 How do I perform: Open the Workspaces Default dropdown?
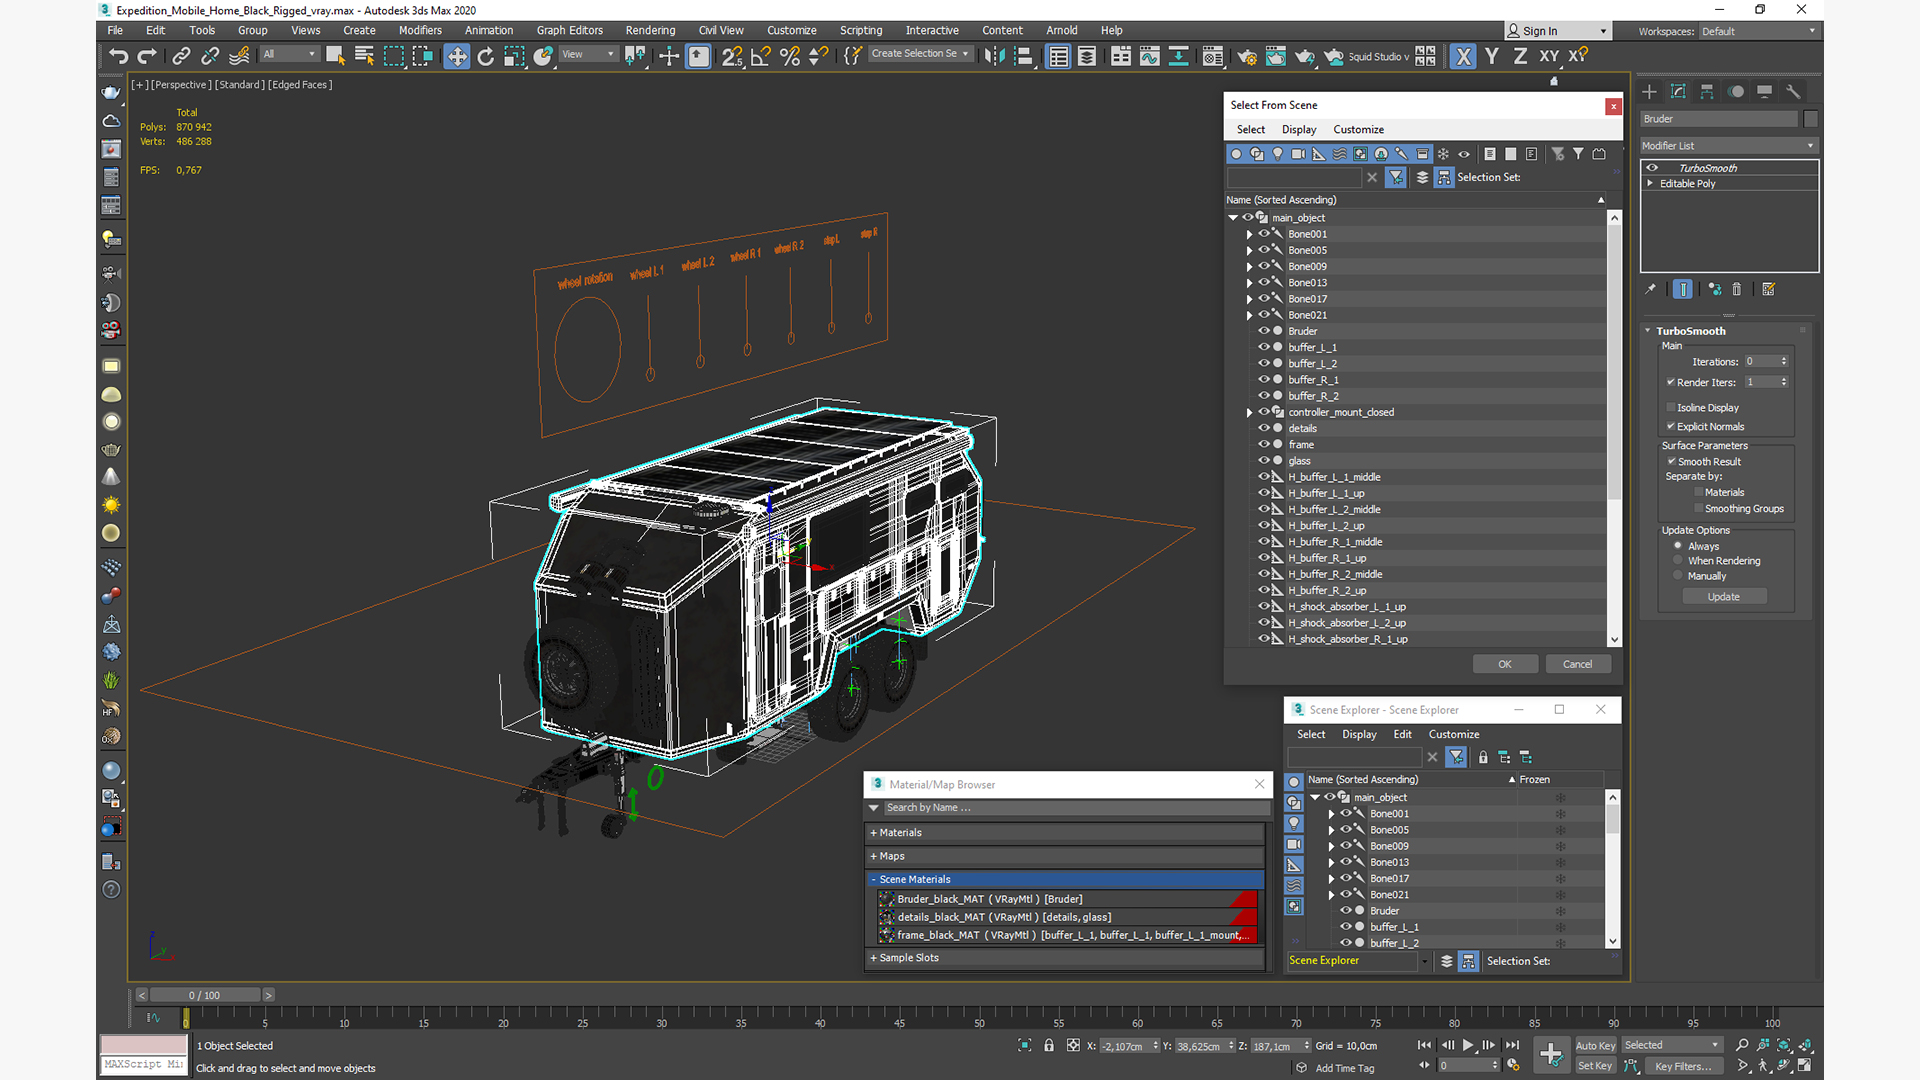pyautogui.click(x=1758, y=31)
